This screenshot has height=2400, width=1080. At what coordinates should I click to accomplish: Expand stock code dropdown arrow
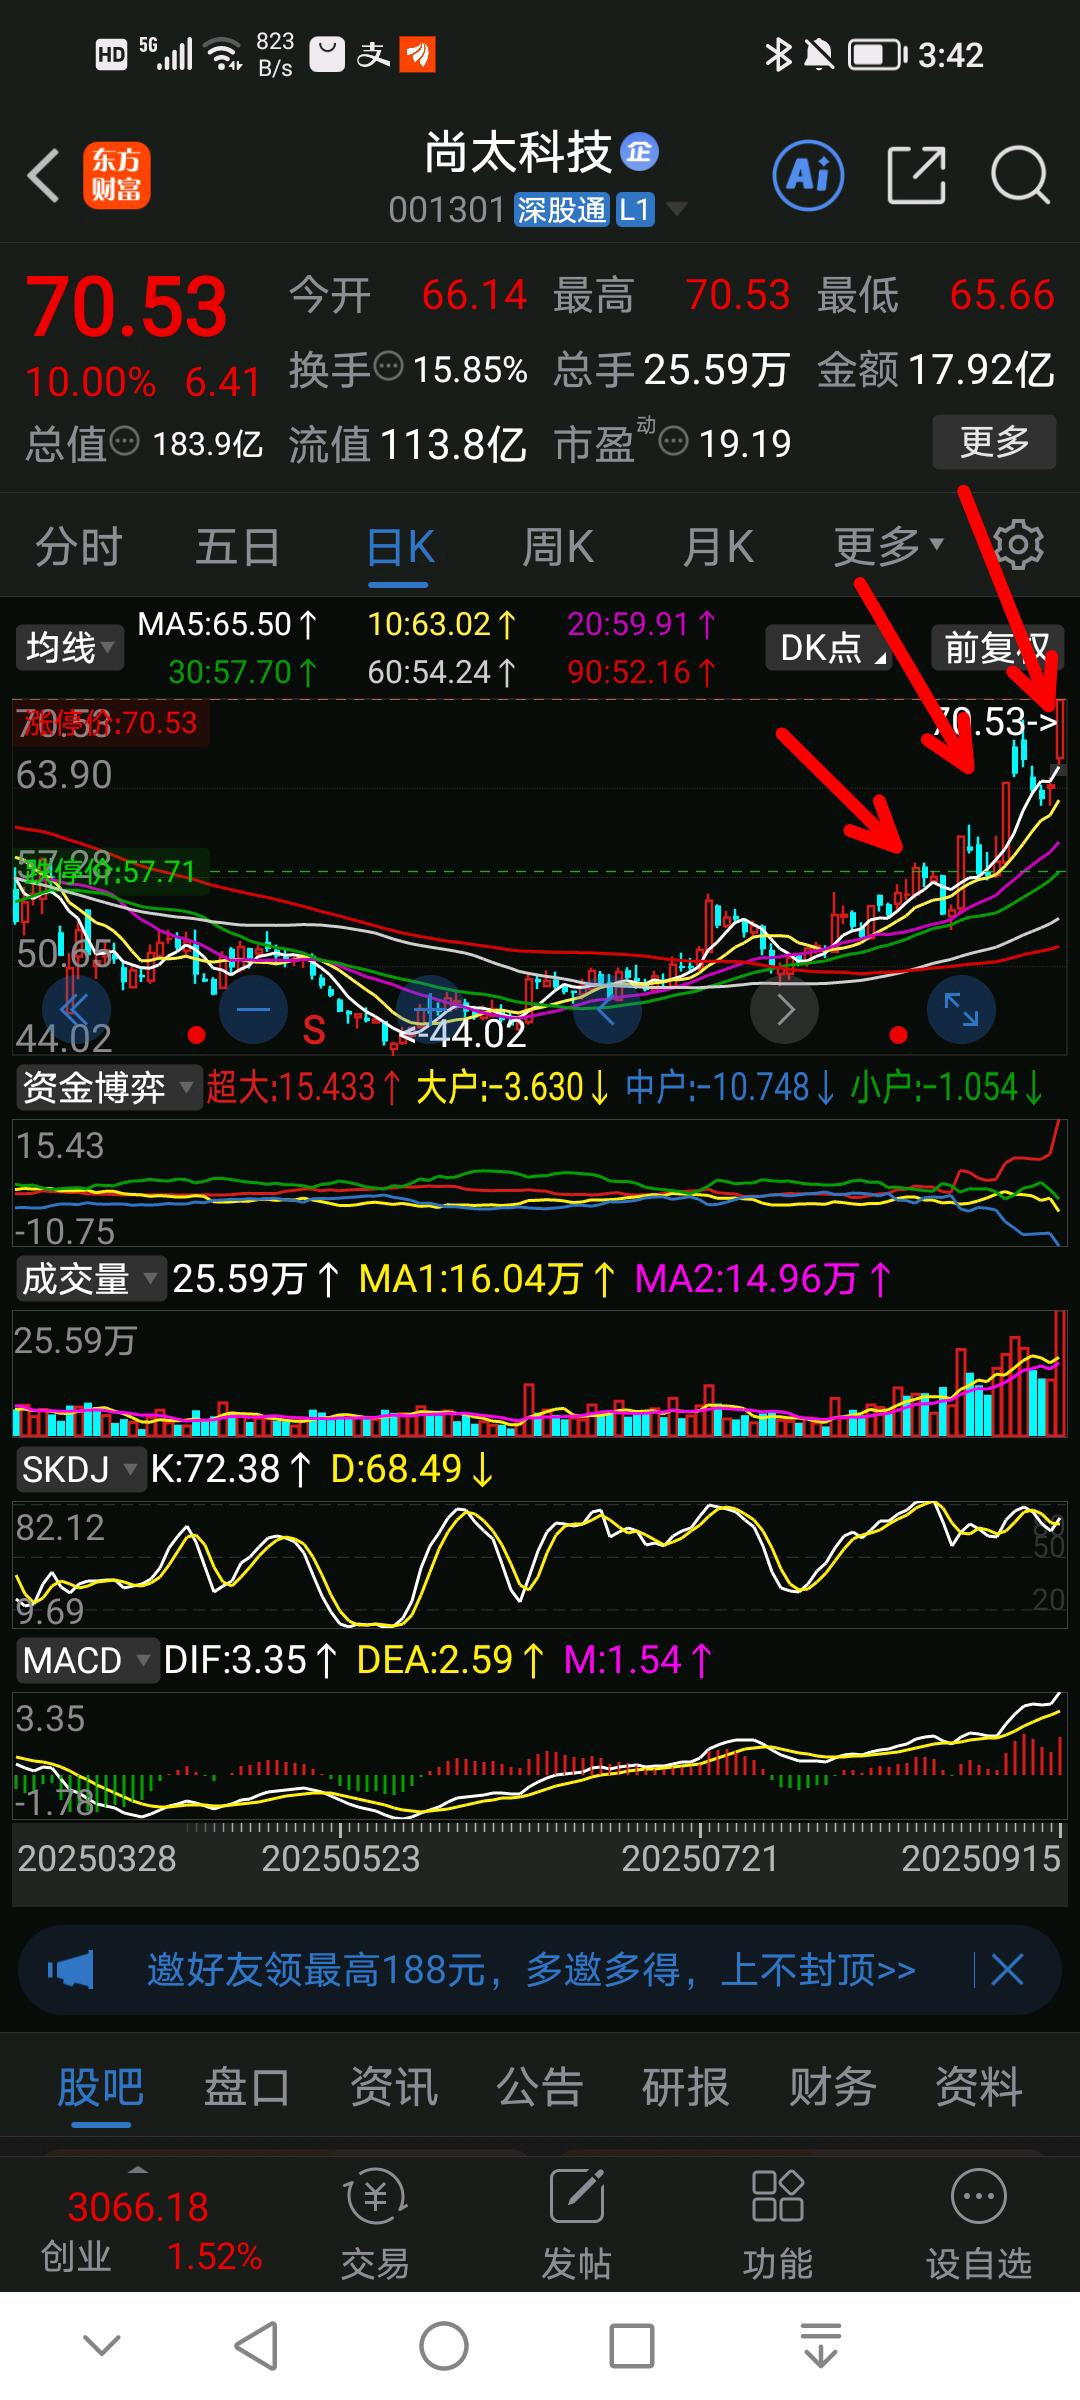677,209
